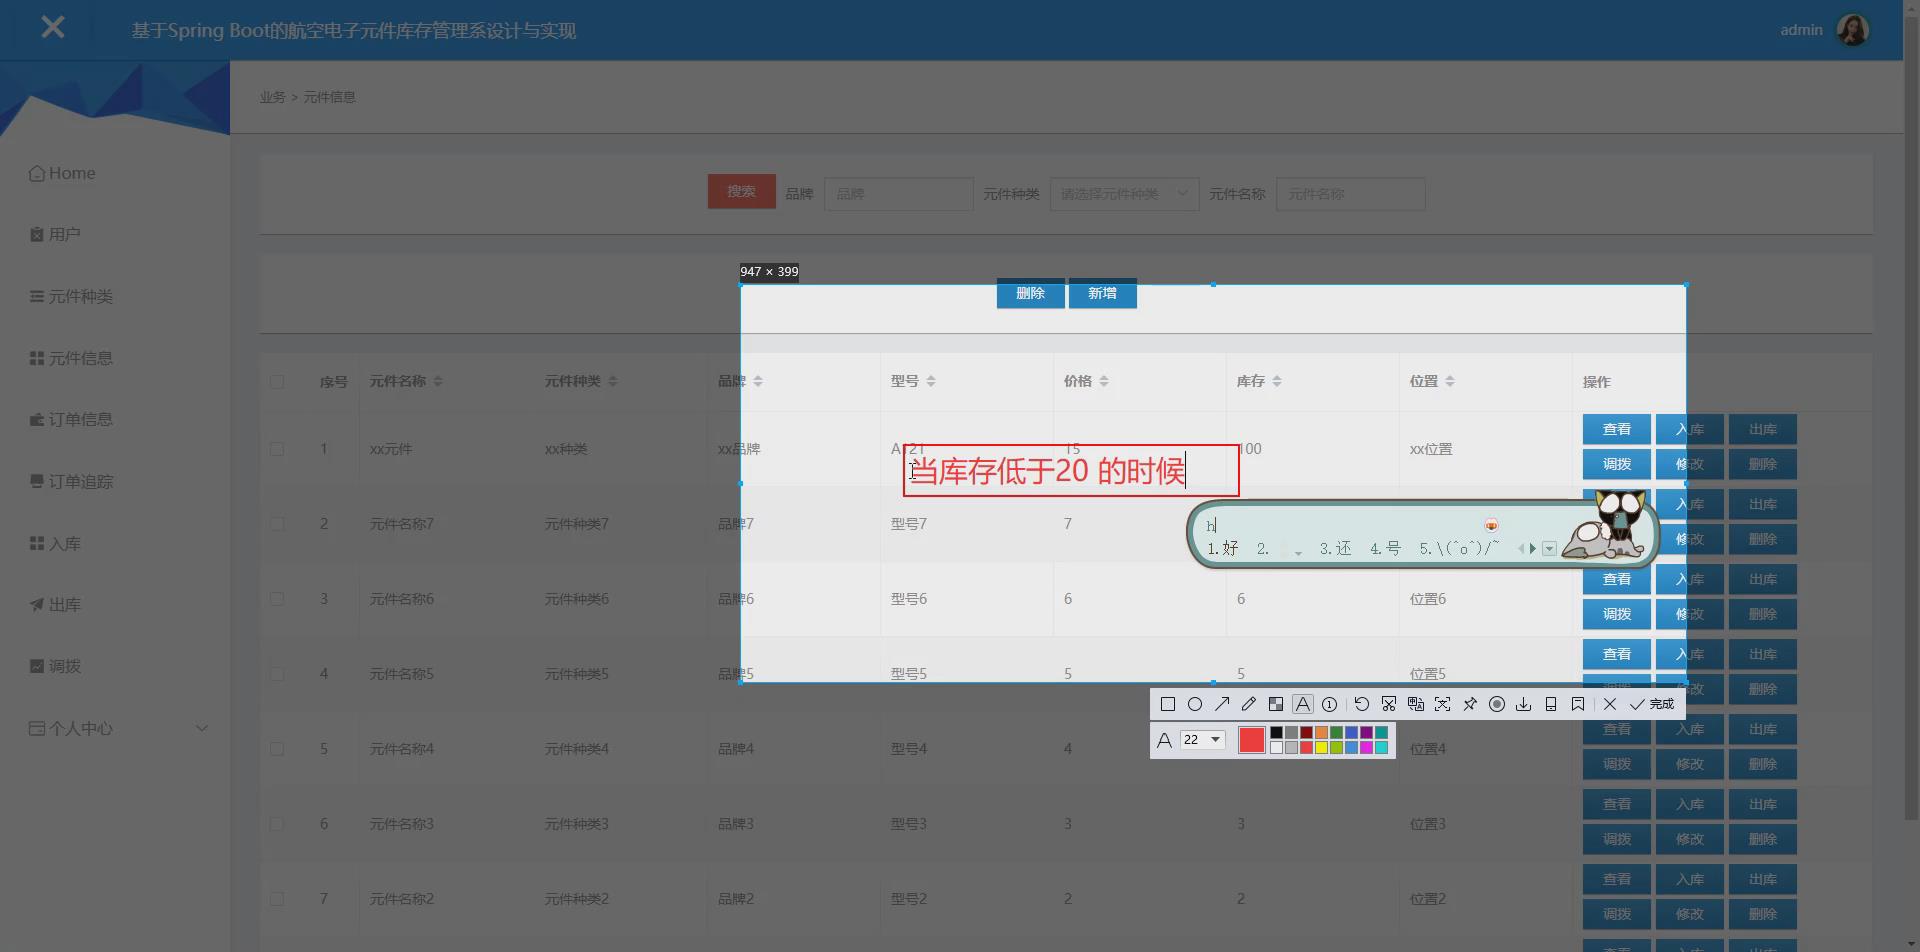This screenshot has width=1920, height=952.
Task: Check the checkbox for row 1 xx元件
Action: (277, 448)
